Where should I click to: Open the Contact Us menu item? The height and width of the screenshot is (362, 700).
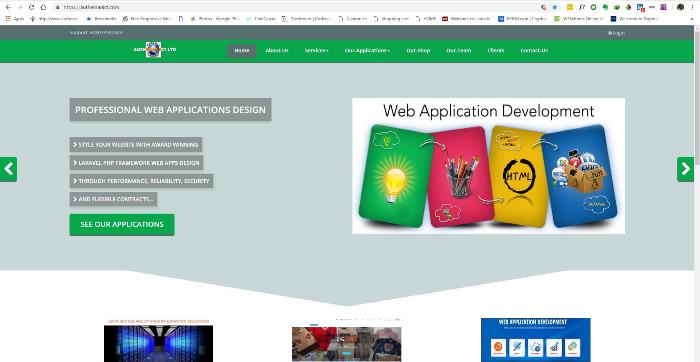[534, 50]
